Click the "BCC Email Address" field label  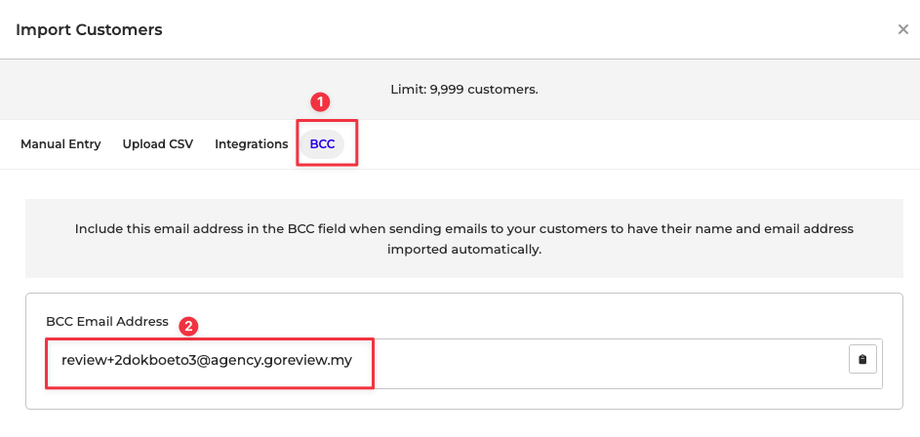click(x=107, y=321)
